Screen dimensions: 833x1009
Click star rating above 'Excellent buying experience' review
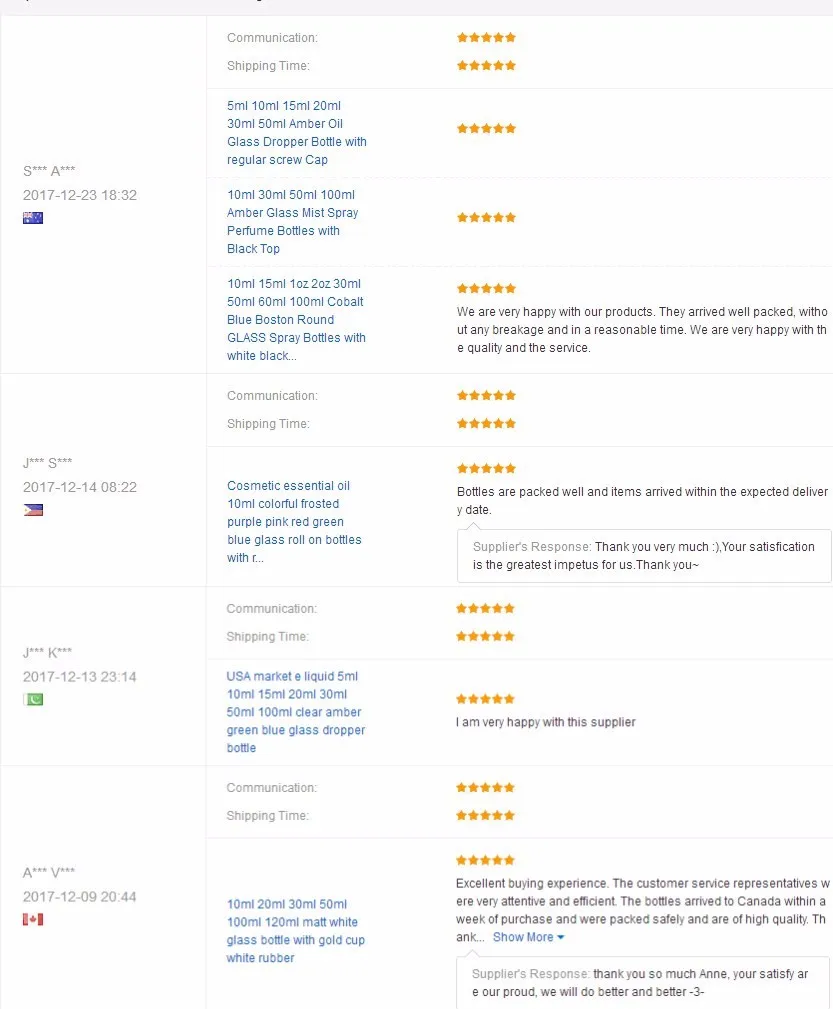tap(485, 860)
